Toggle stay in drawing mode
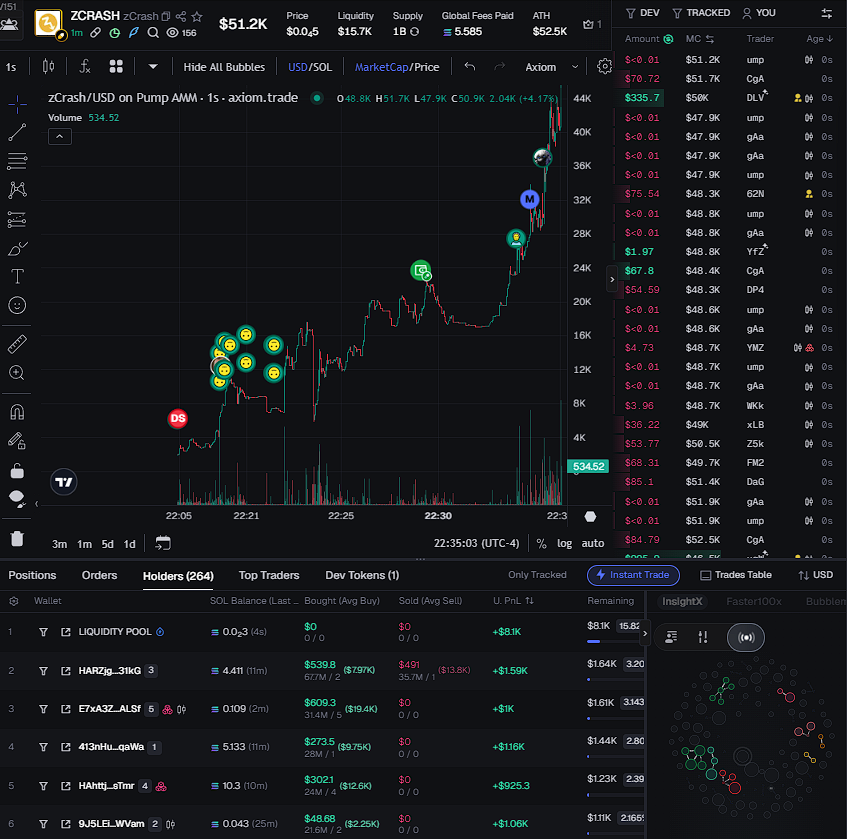 [17, 441]
